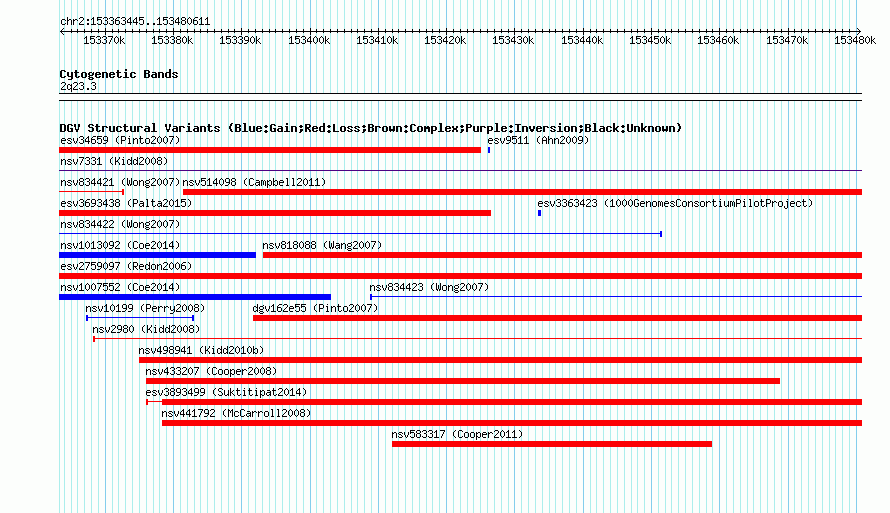890x513 pixels.
Task: Open the esv3363423 (1000GenomesConsortiumPilotProject) label
Action: [x=675, y=203]
